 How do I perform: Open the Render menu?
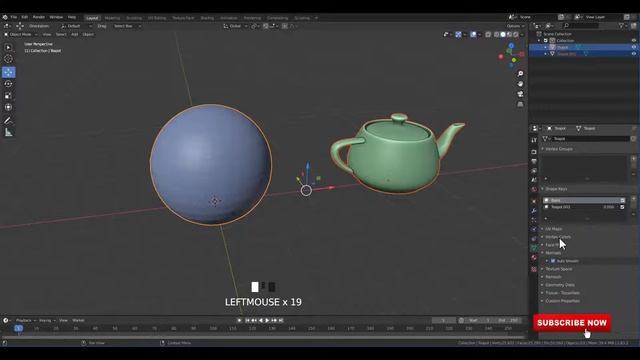(39, 17)
